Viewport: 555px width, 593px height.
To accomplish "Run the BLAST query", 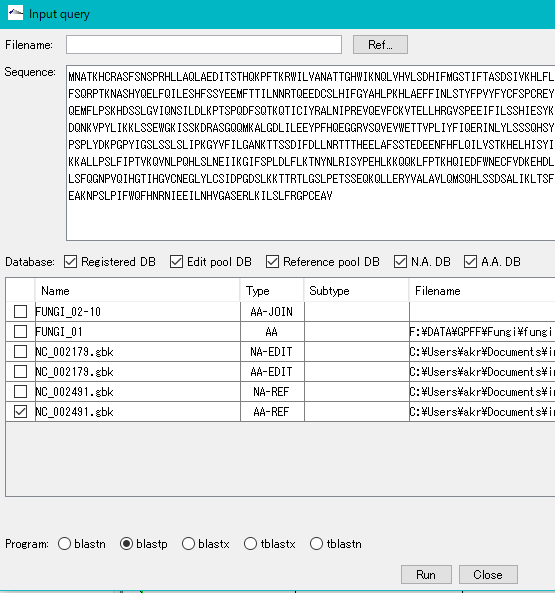I will coord(426,574).
